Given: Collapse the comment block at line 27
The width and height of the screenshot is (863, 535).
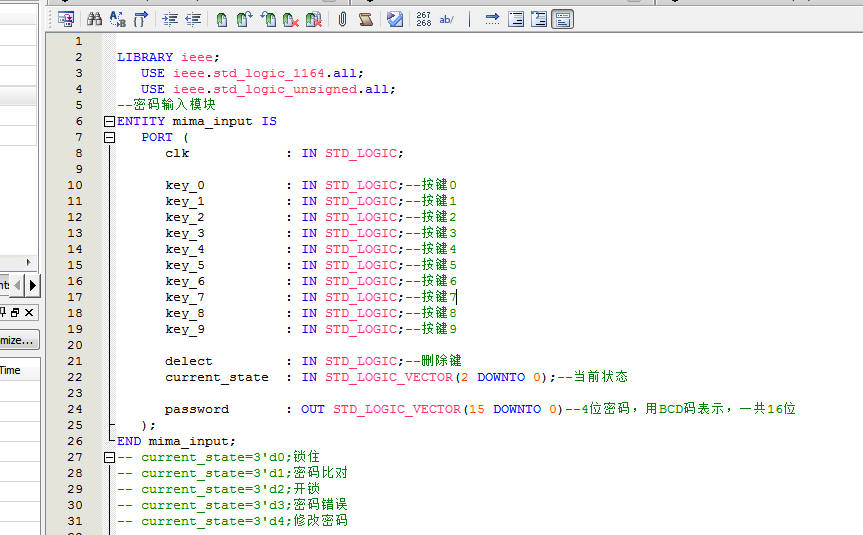Looking at the screenshot, I should pyautogui.click(x=110, y=457).
